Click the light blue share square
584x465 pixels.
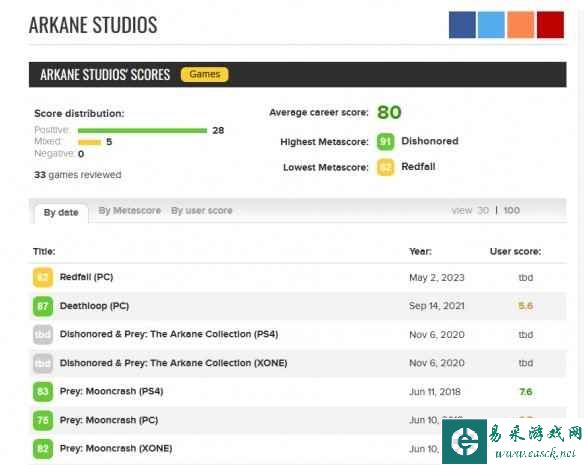tap(491, 25)
